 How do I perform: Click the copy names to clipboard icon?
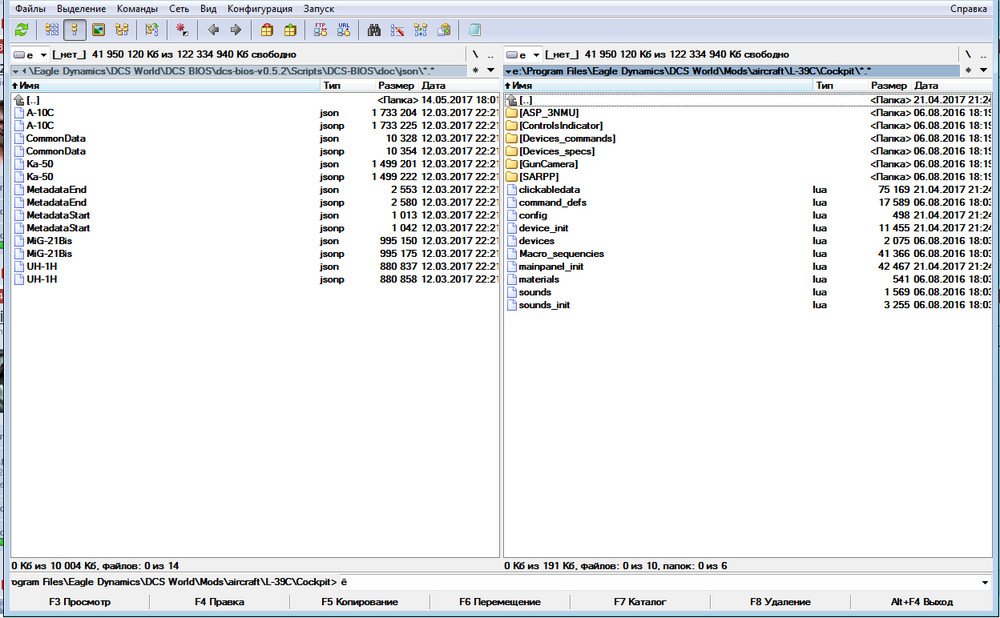(x=444, y=29)
